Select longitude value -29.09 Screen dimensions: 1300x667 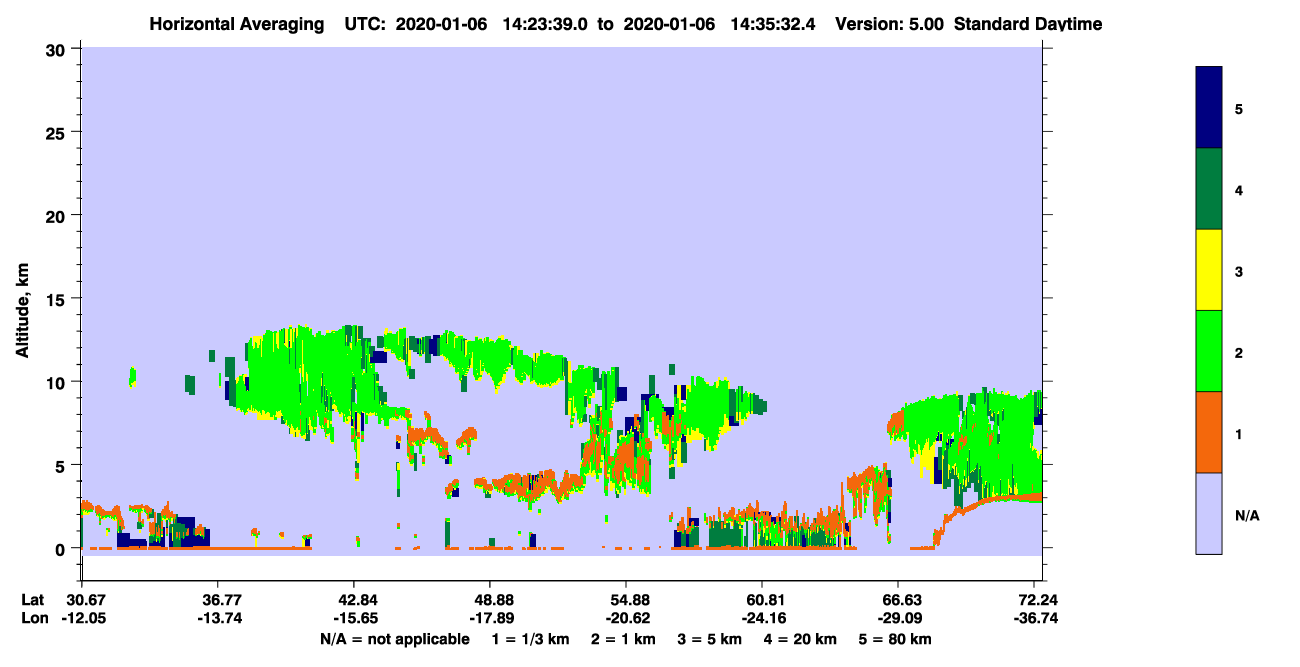pyautogui.click(x=898, y=618)
